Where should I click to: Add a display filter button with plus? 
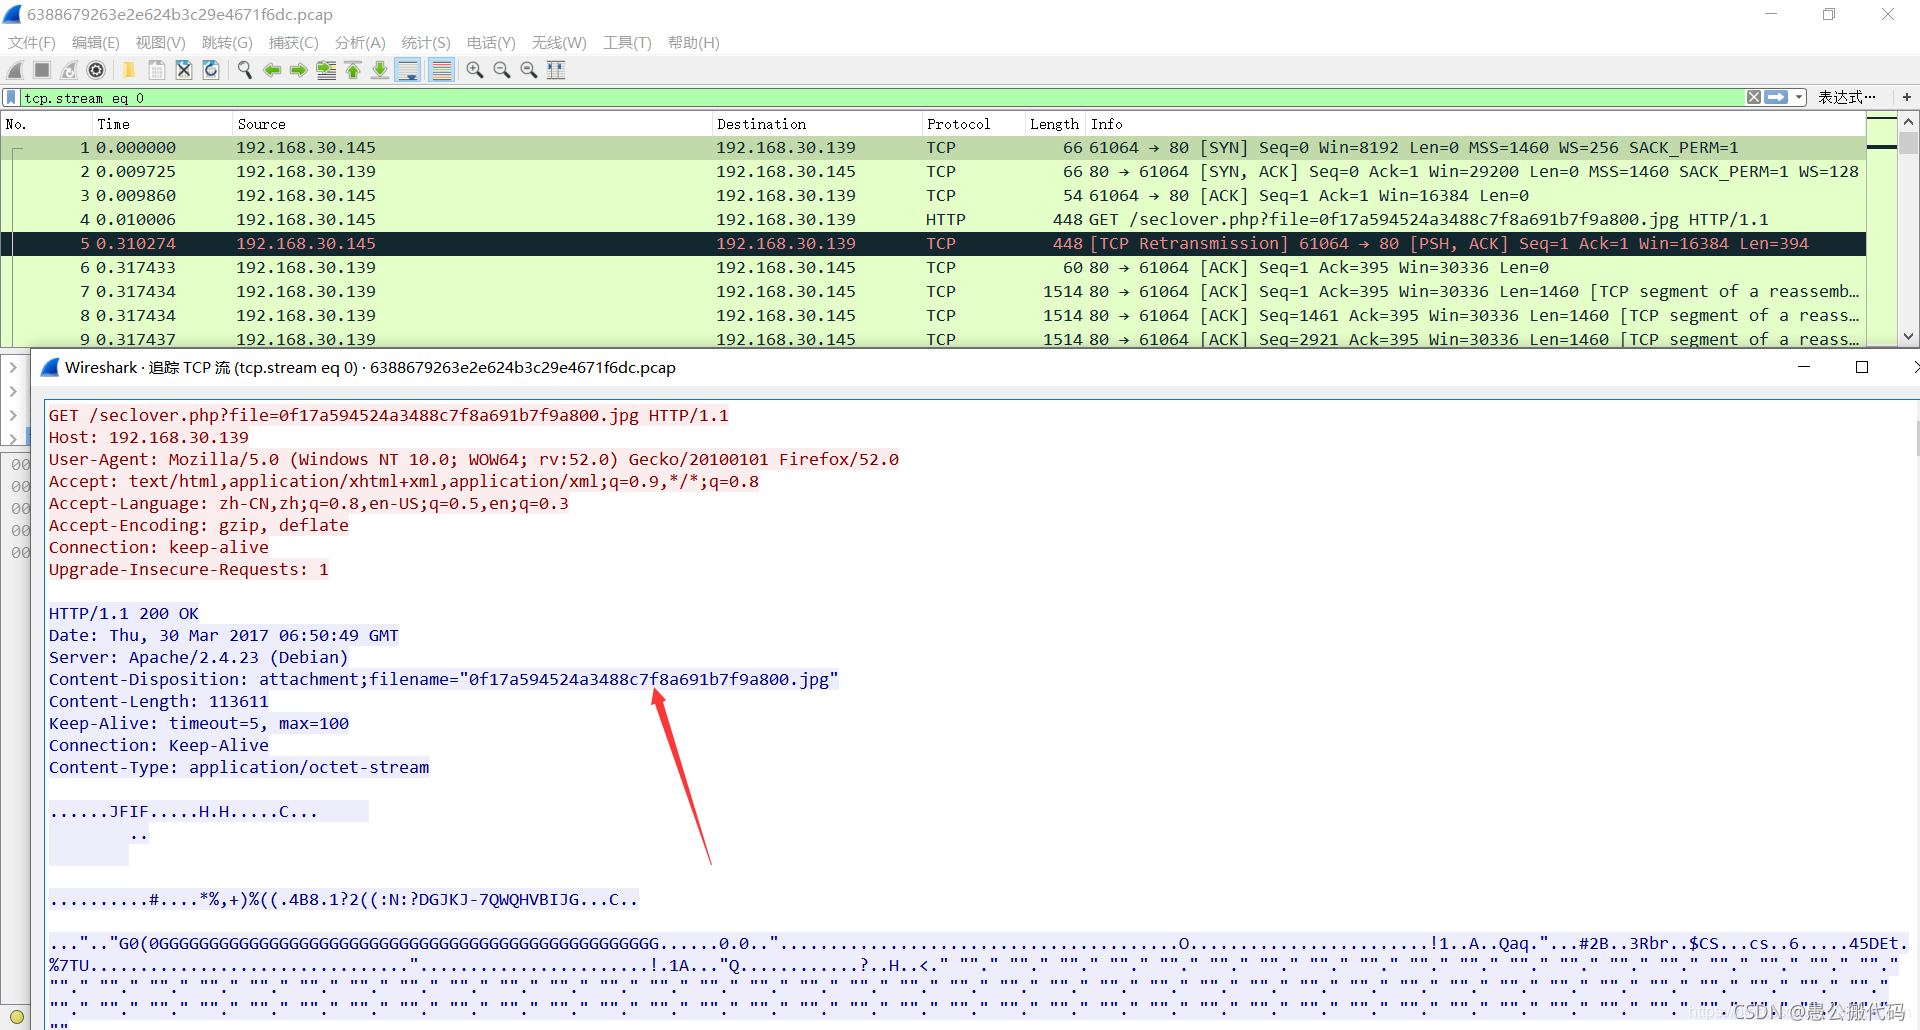point(1907,97)
